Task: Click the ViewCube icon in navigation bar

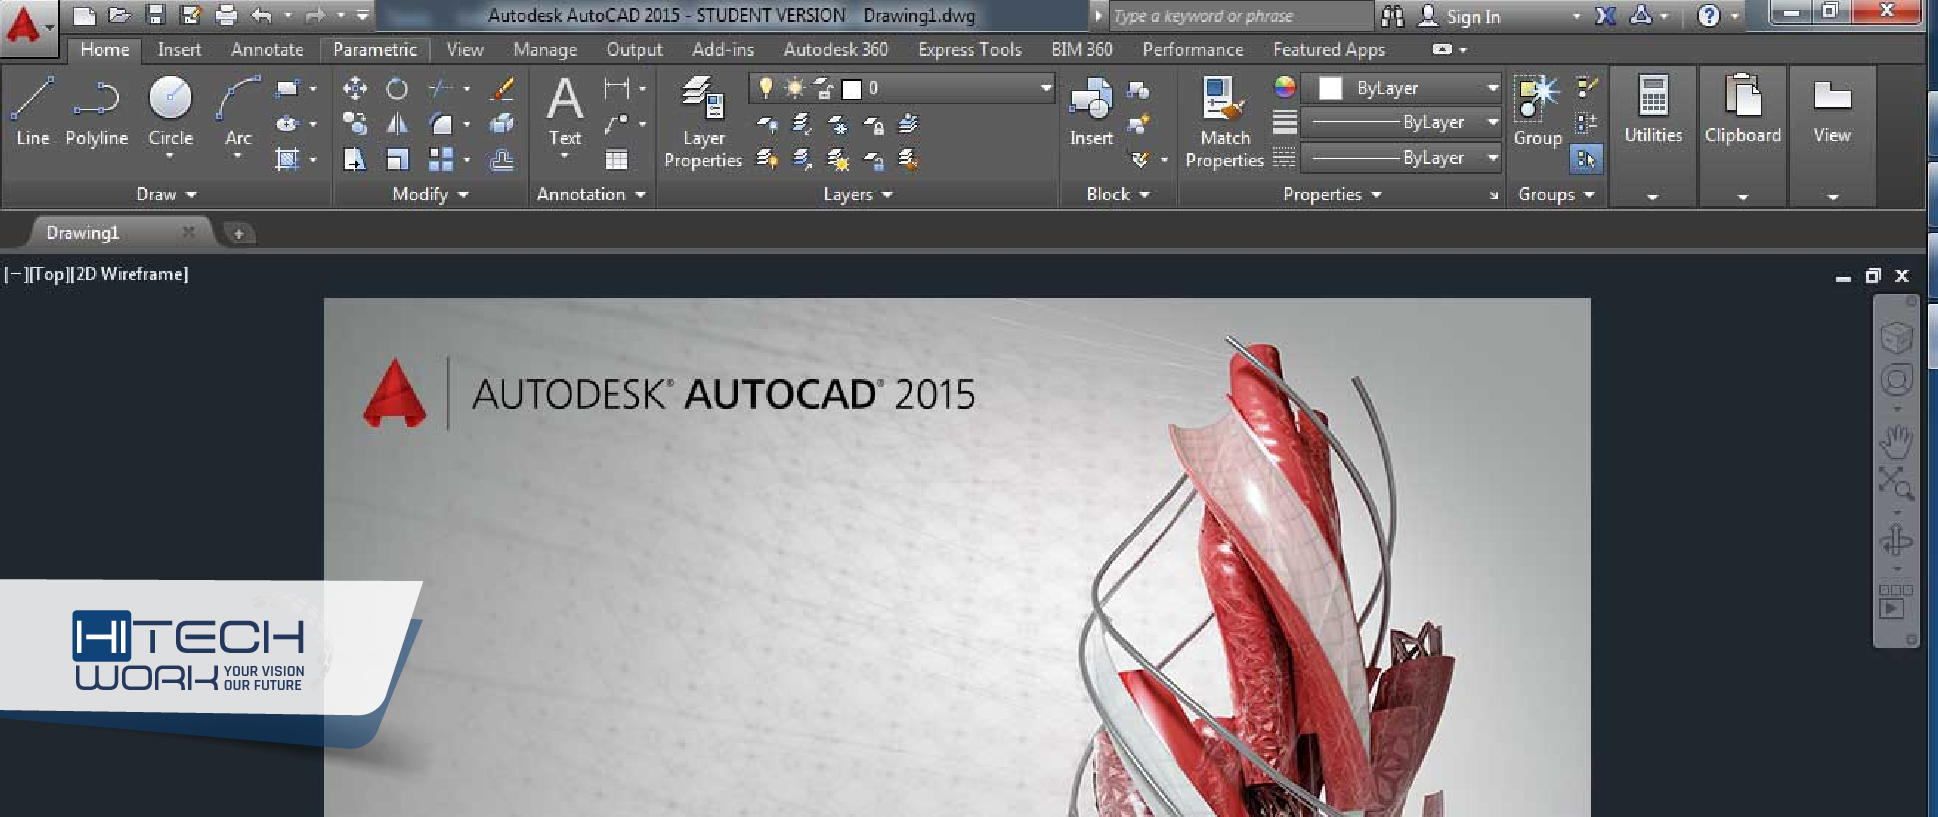Action: pyautogui.click(x=1896, y=337)
